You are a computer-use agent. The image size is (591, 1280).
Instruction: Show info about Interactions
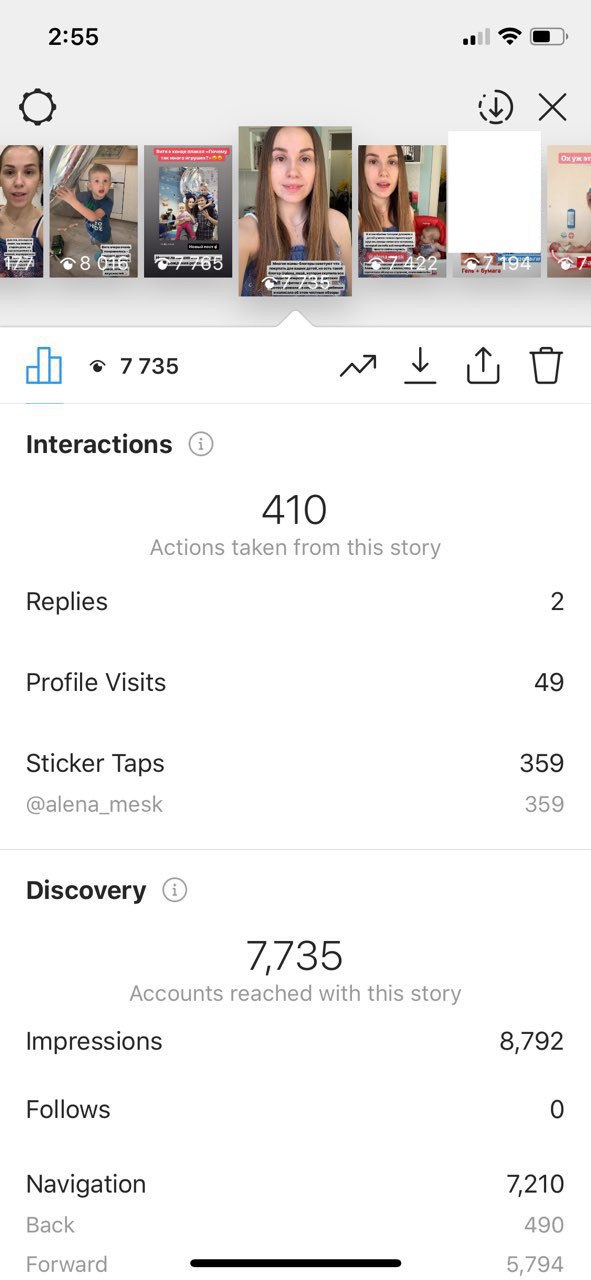tap(201, 444)
